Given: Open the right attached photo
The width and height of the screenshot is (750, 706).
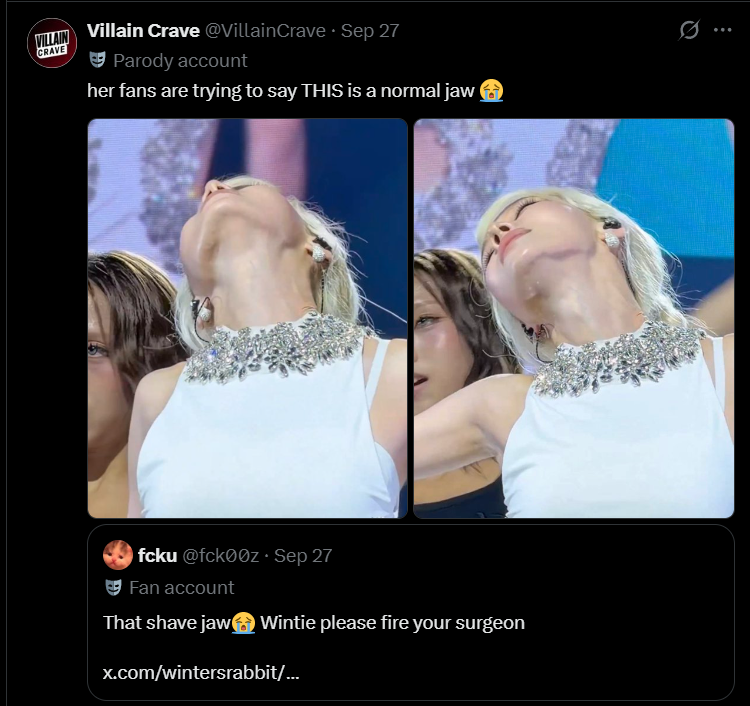Looking at the screenshot, I should (x=574, y=318).
